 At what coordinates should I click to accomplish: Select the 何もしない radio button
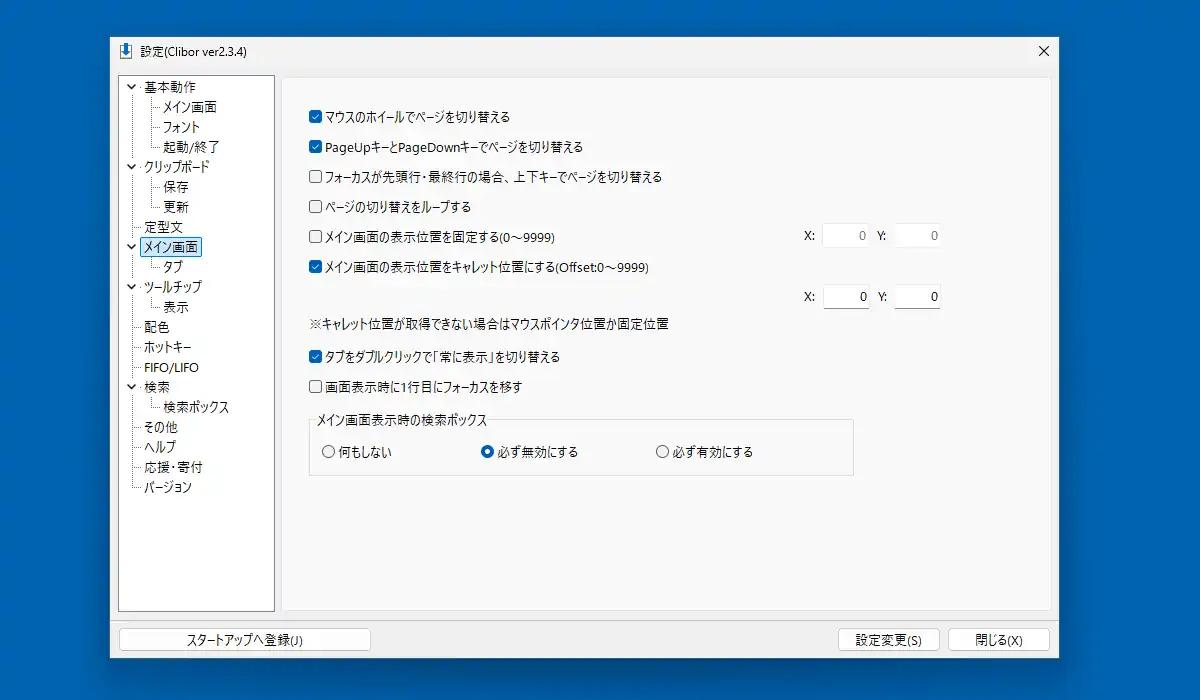pos(329,452)
